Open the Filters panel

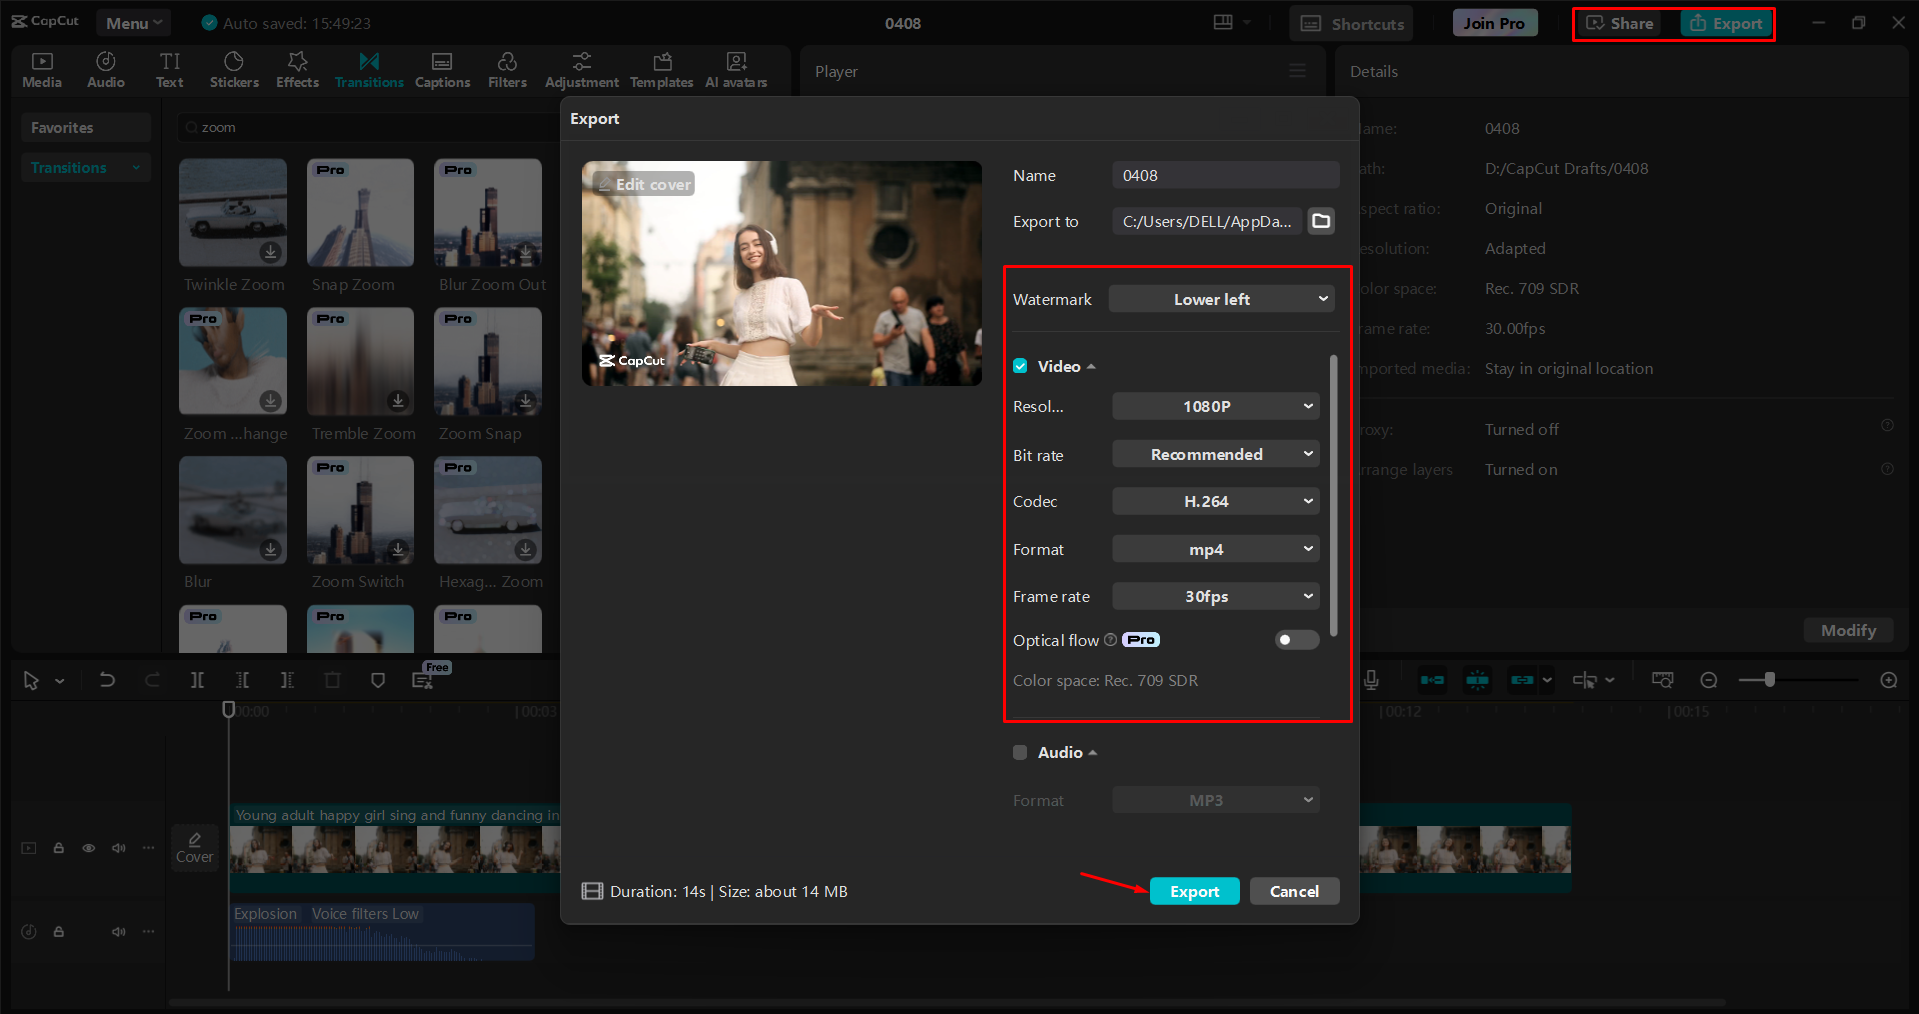coord(507,69)
